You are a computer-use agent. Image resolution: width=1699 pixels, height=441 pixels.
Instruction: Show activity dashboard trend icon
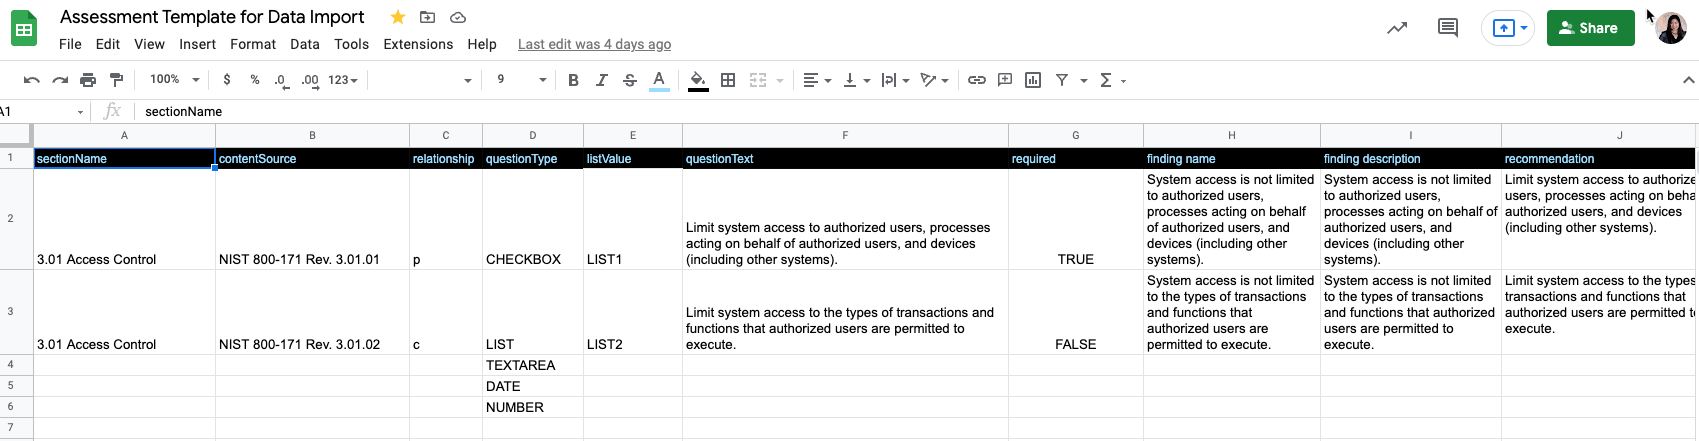(1397, 28)
